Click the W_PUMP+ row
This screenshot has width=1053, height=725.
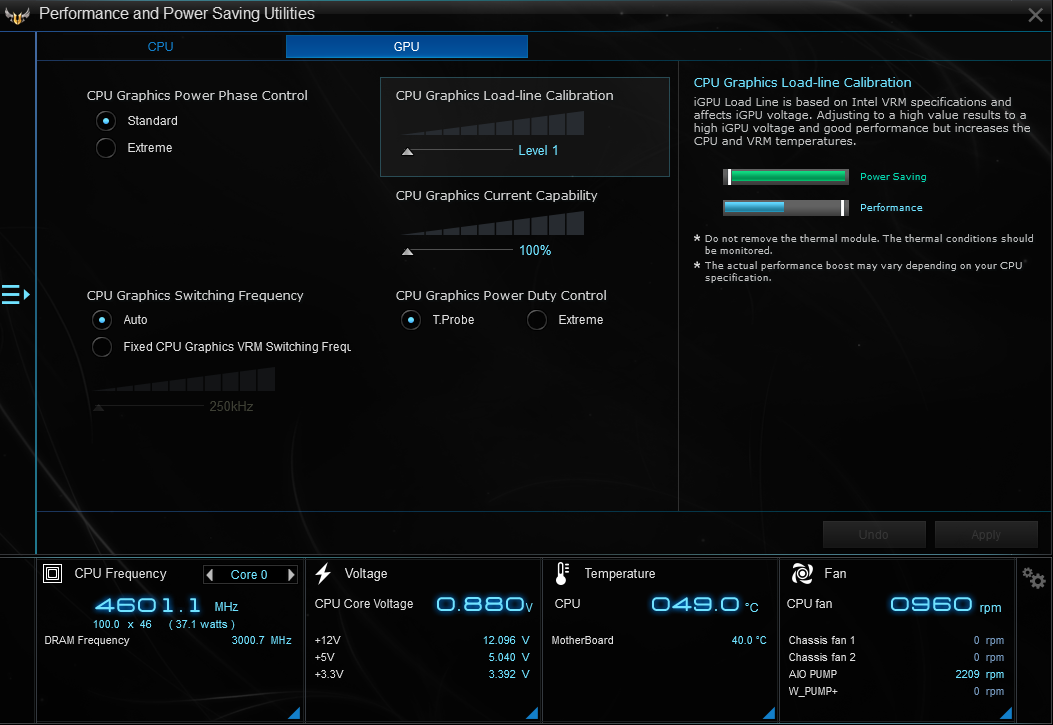coord(897,691)
